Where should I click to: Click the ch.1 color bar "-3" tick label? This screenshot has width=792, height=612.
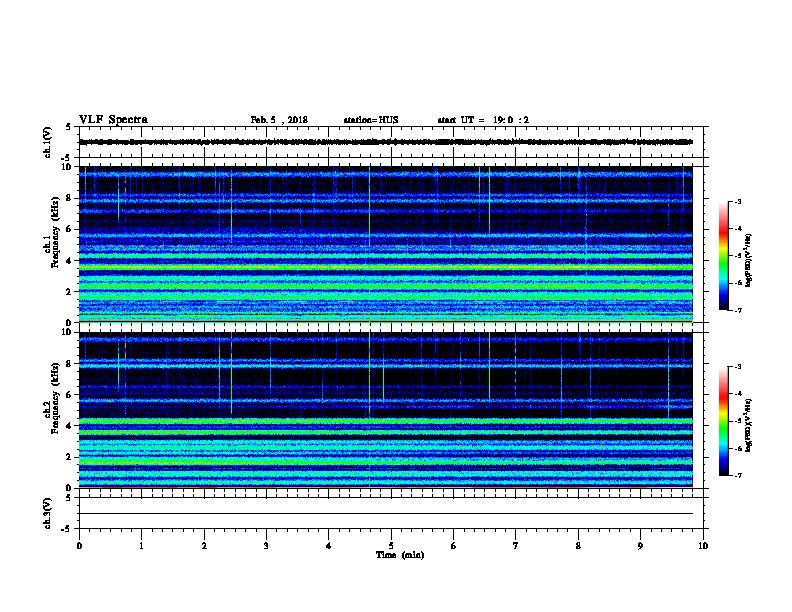[x=738, y=202]
